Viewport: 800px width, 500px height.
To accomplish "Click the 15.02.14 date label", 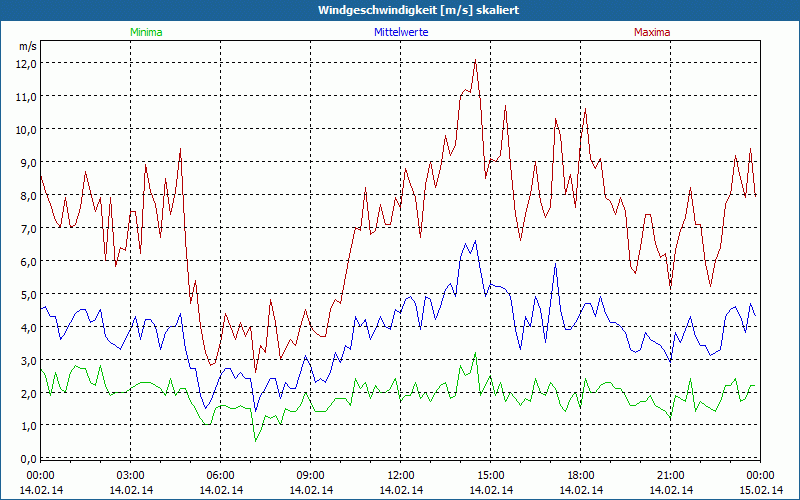I will pyautogui.click(x=759, y=490).
